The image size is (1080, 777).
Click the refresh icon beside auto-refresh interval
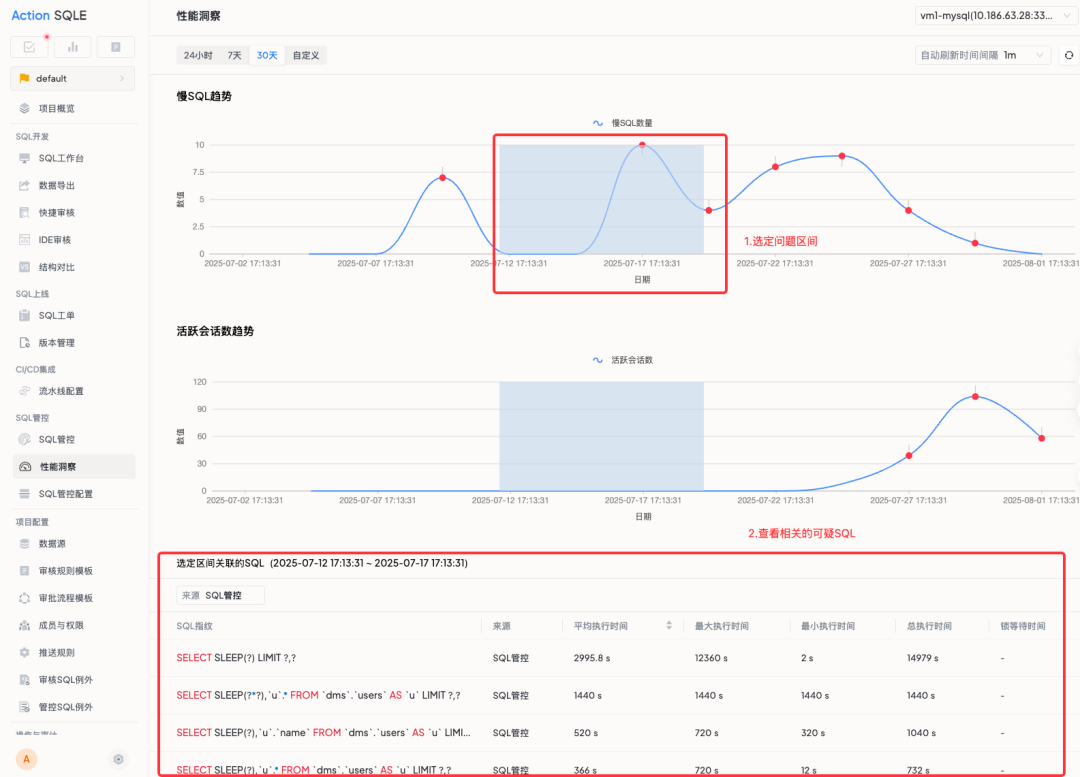(1068, 56)
